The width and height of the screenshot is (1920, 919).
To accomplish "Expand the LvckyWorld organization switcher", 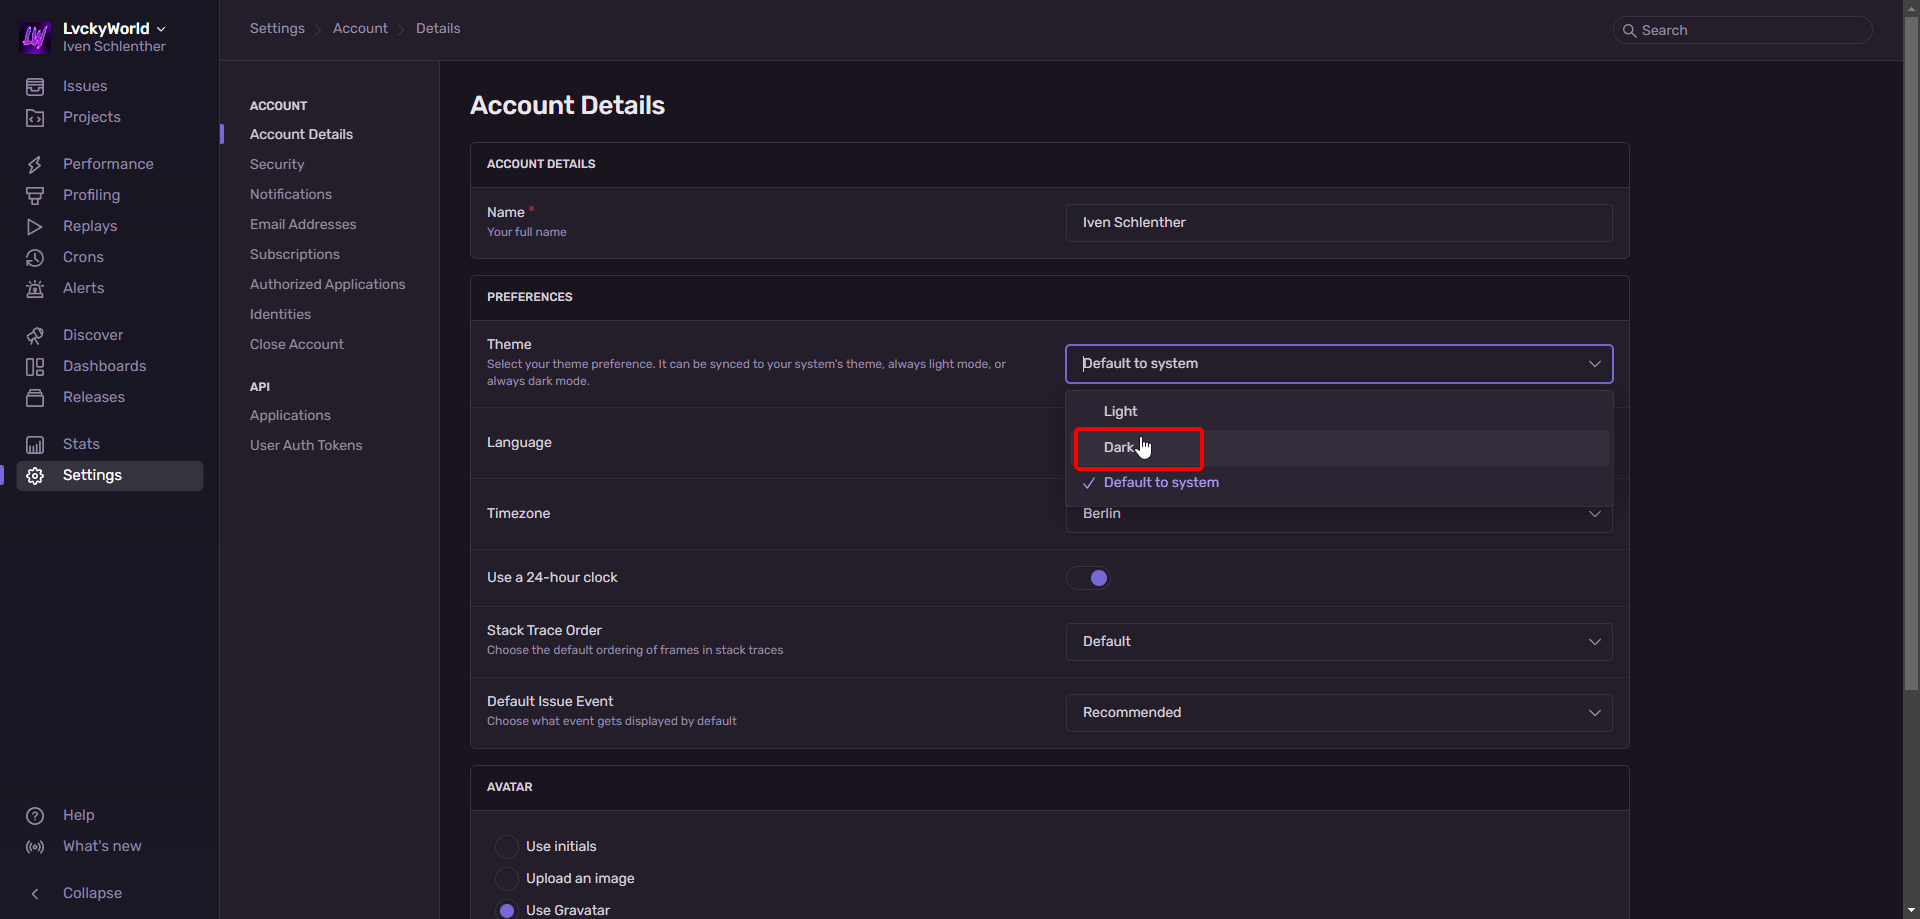I will point(114,29).
